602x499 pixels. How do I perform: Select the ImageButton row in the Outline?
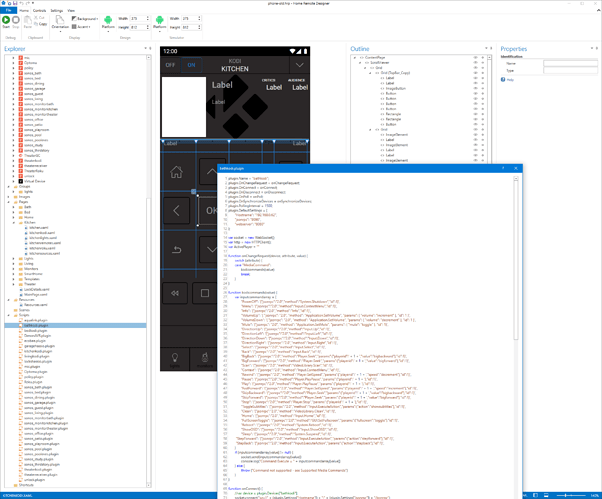point(395,88)
